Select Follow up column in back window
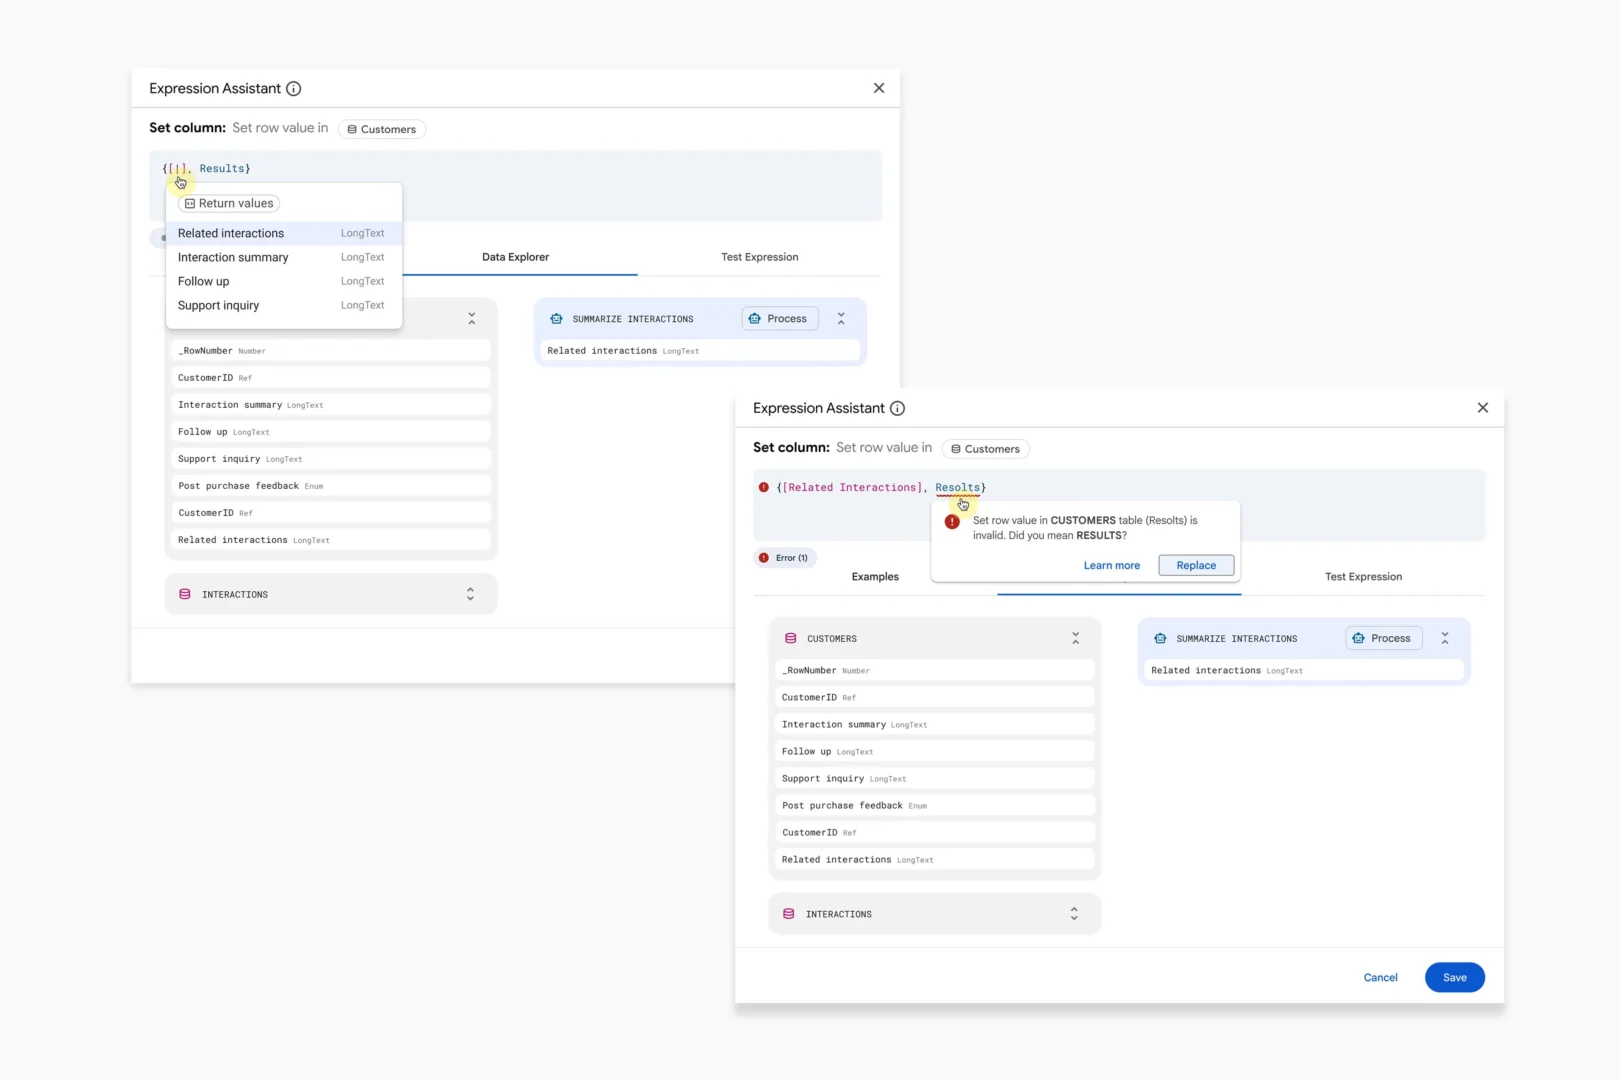Screen dimensions: 1620x1080 tap(331, 432)
